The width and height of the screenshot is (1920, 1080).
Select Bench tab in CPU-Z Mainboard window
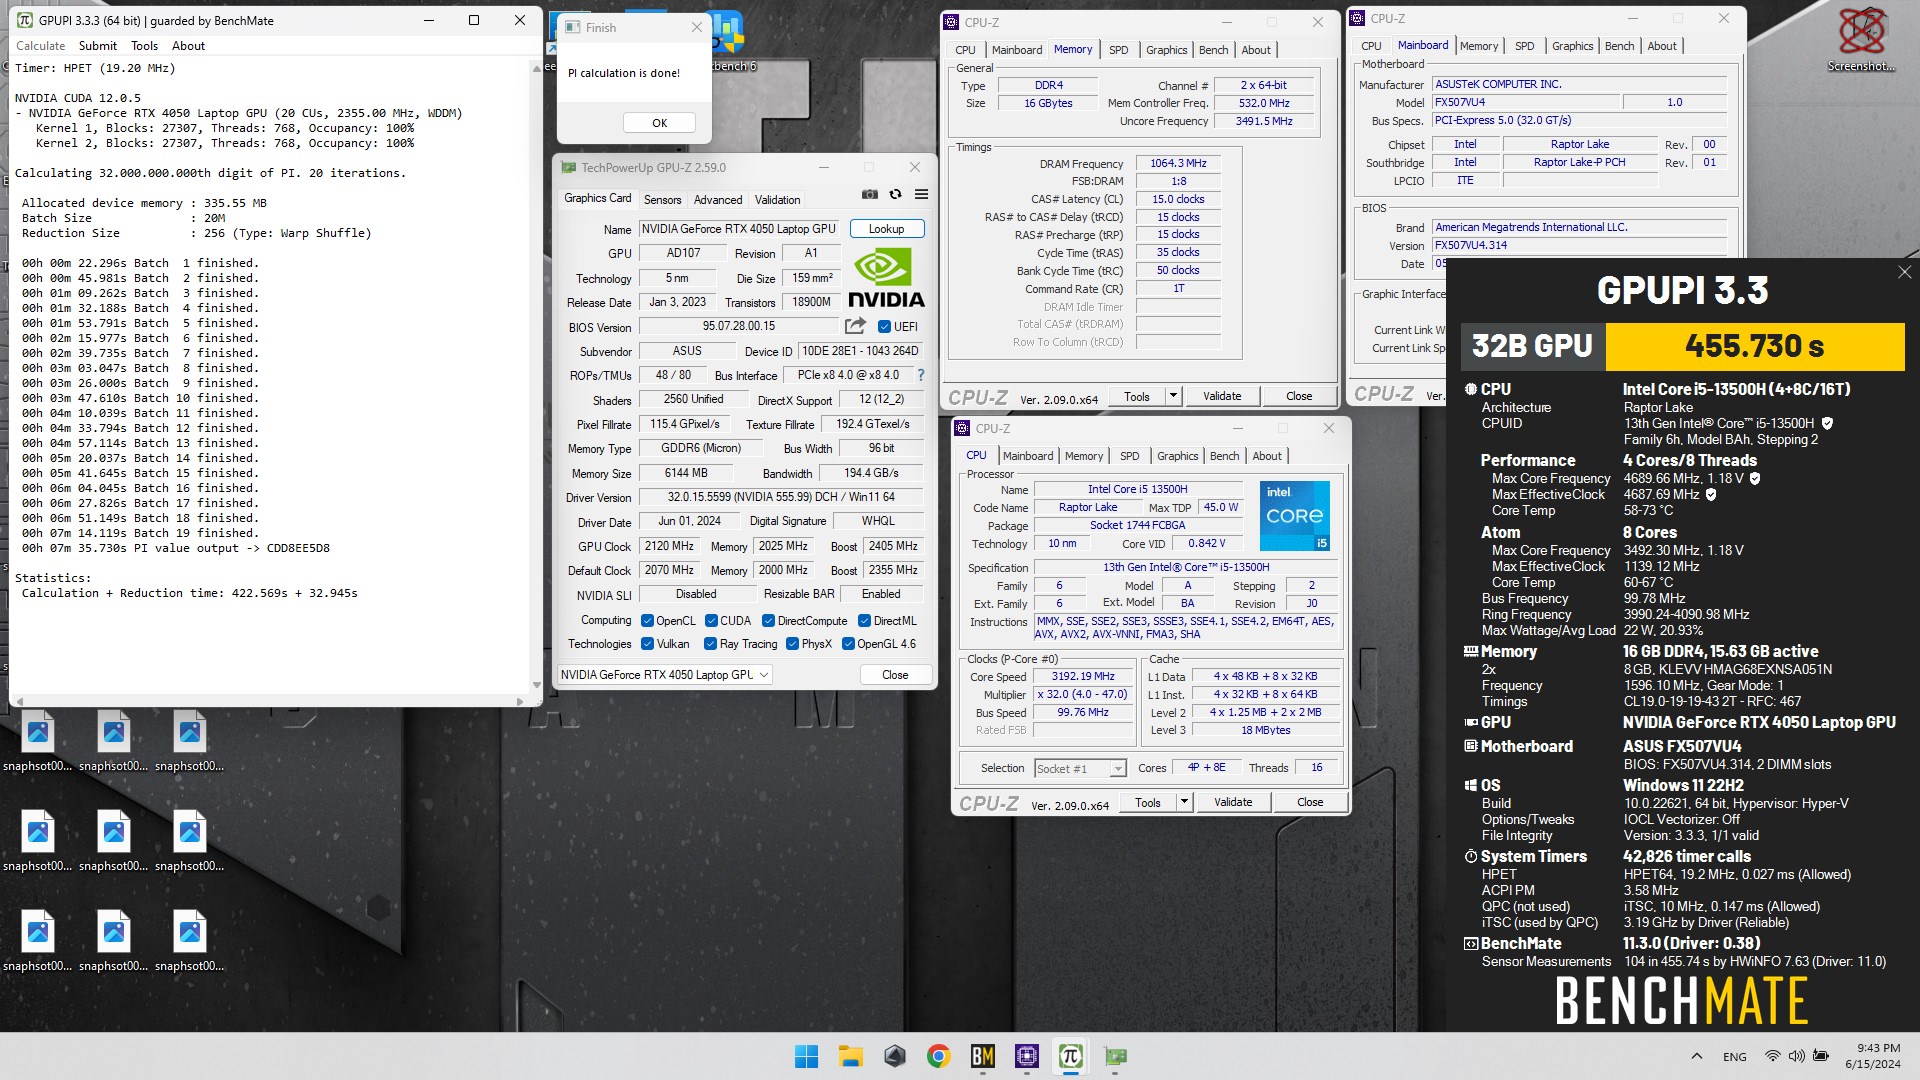[x=1619, y=46]
